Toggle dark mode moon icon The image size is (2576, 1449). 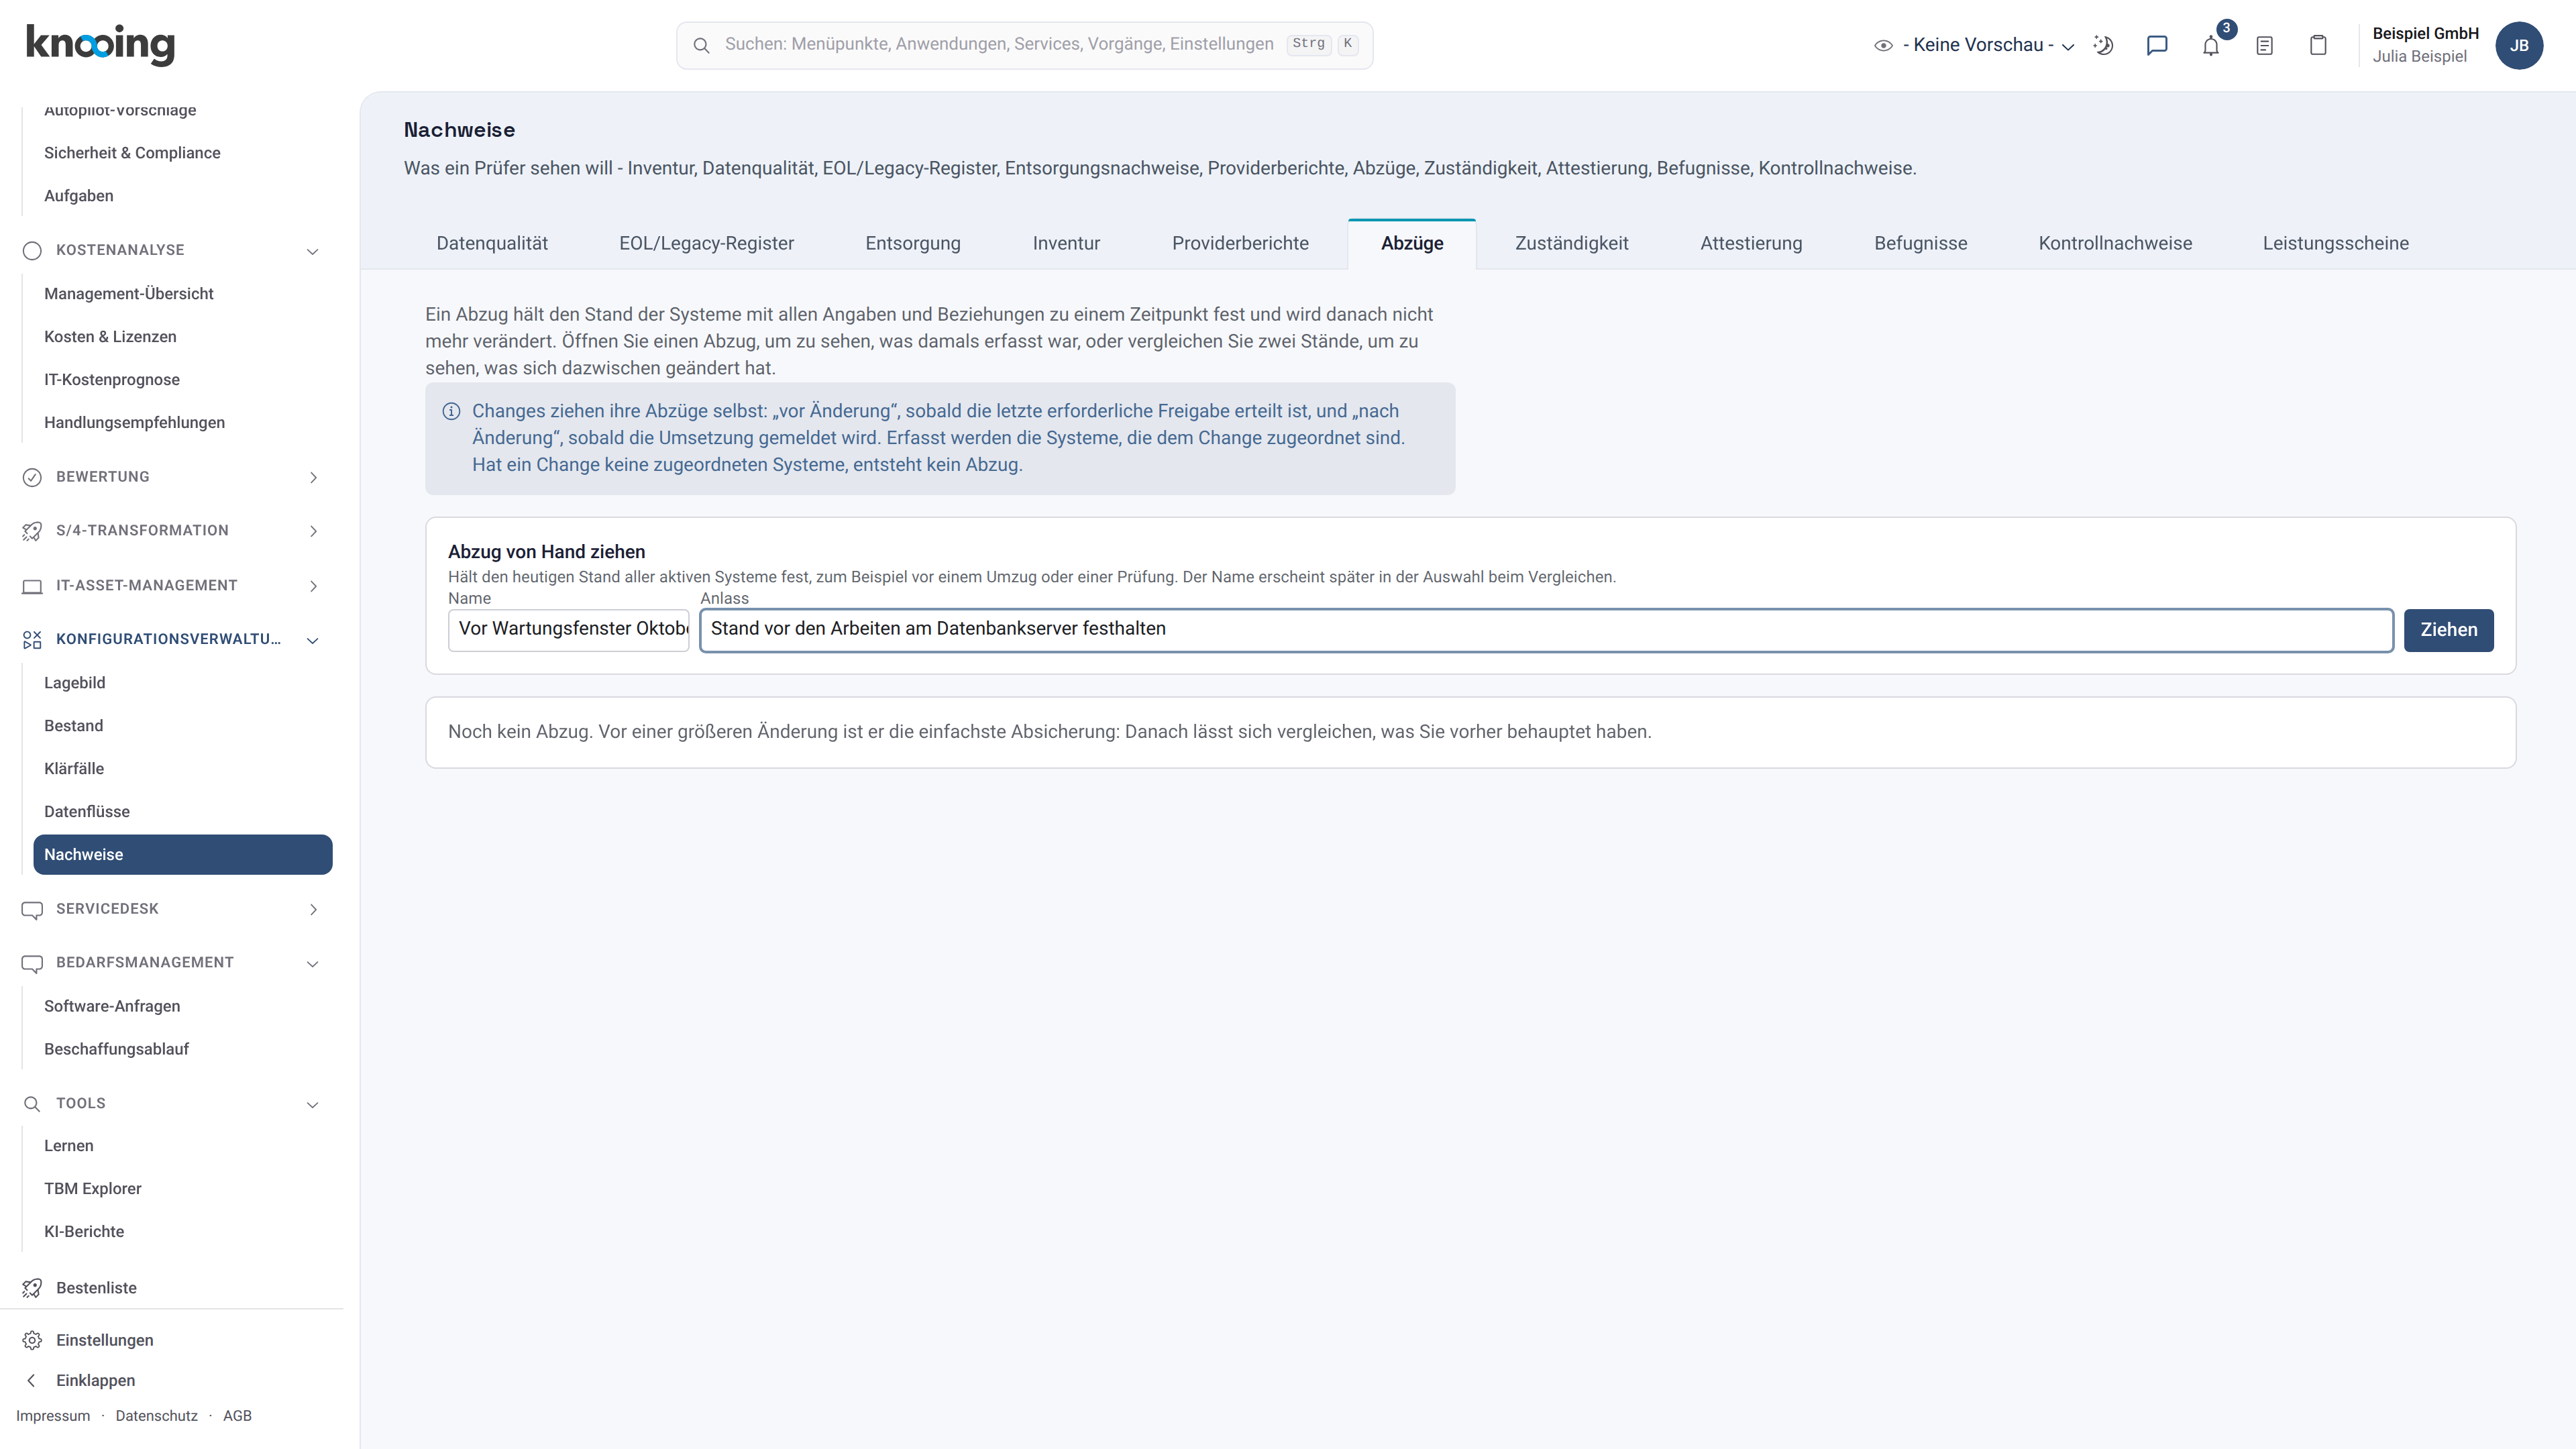point(2103,46)
